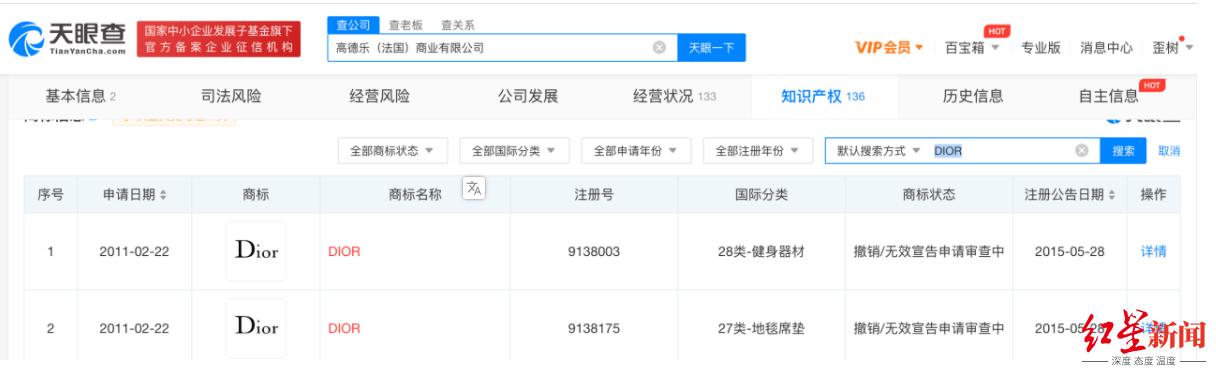Image resolution: width=1216 pixels, height=377 pixels.
Task: Click the TianYanCha logo
Action: [66, 40]
